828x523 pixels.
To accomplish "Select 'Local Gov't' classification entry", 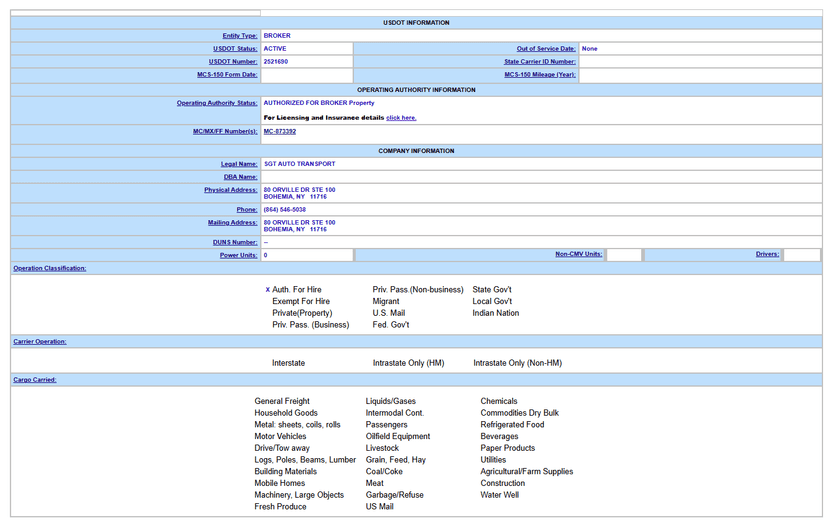I will [x=492, y=301].
